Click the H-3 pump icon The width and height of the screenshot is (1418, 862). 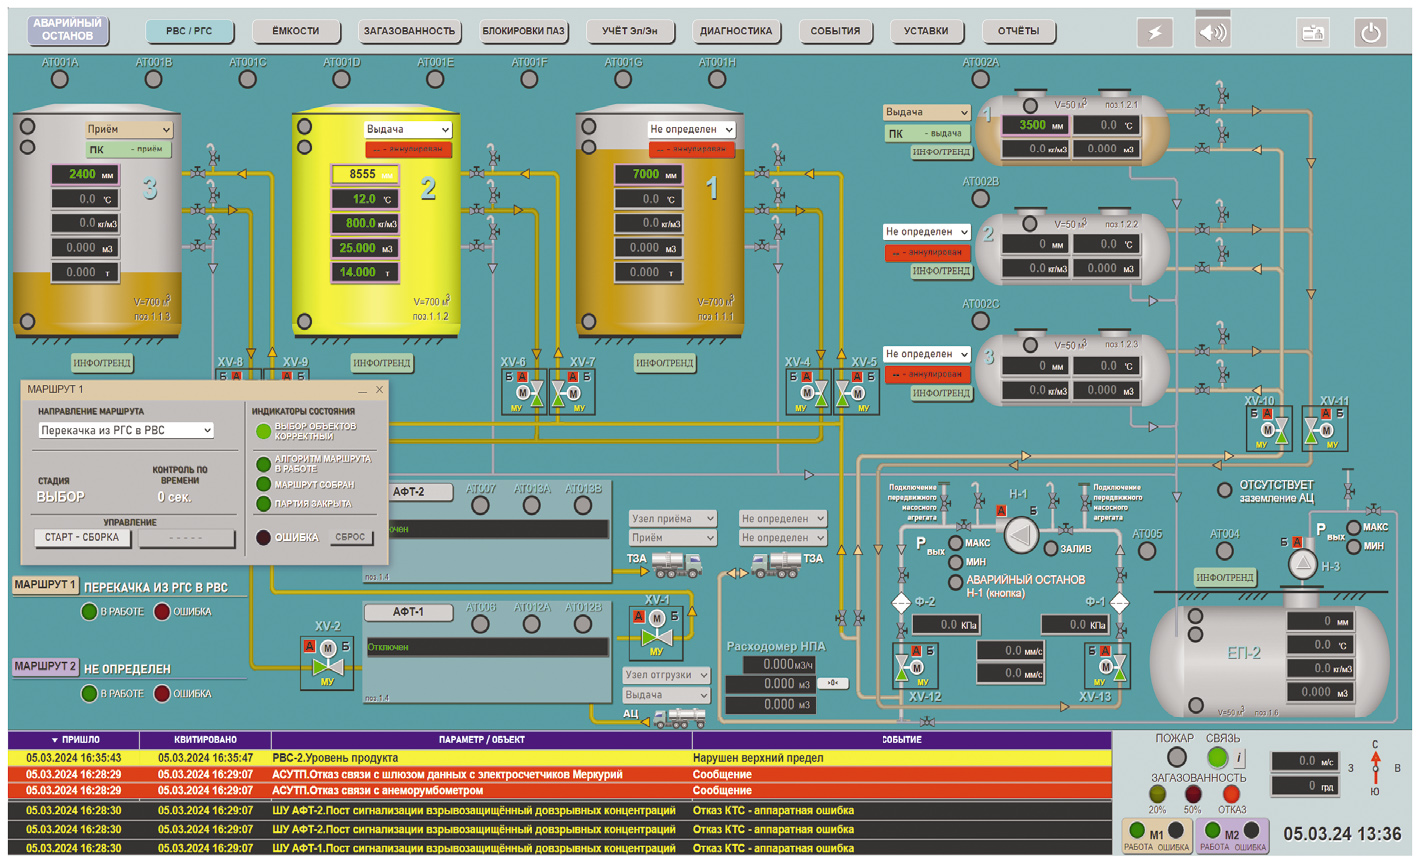point(1302,565)
